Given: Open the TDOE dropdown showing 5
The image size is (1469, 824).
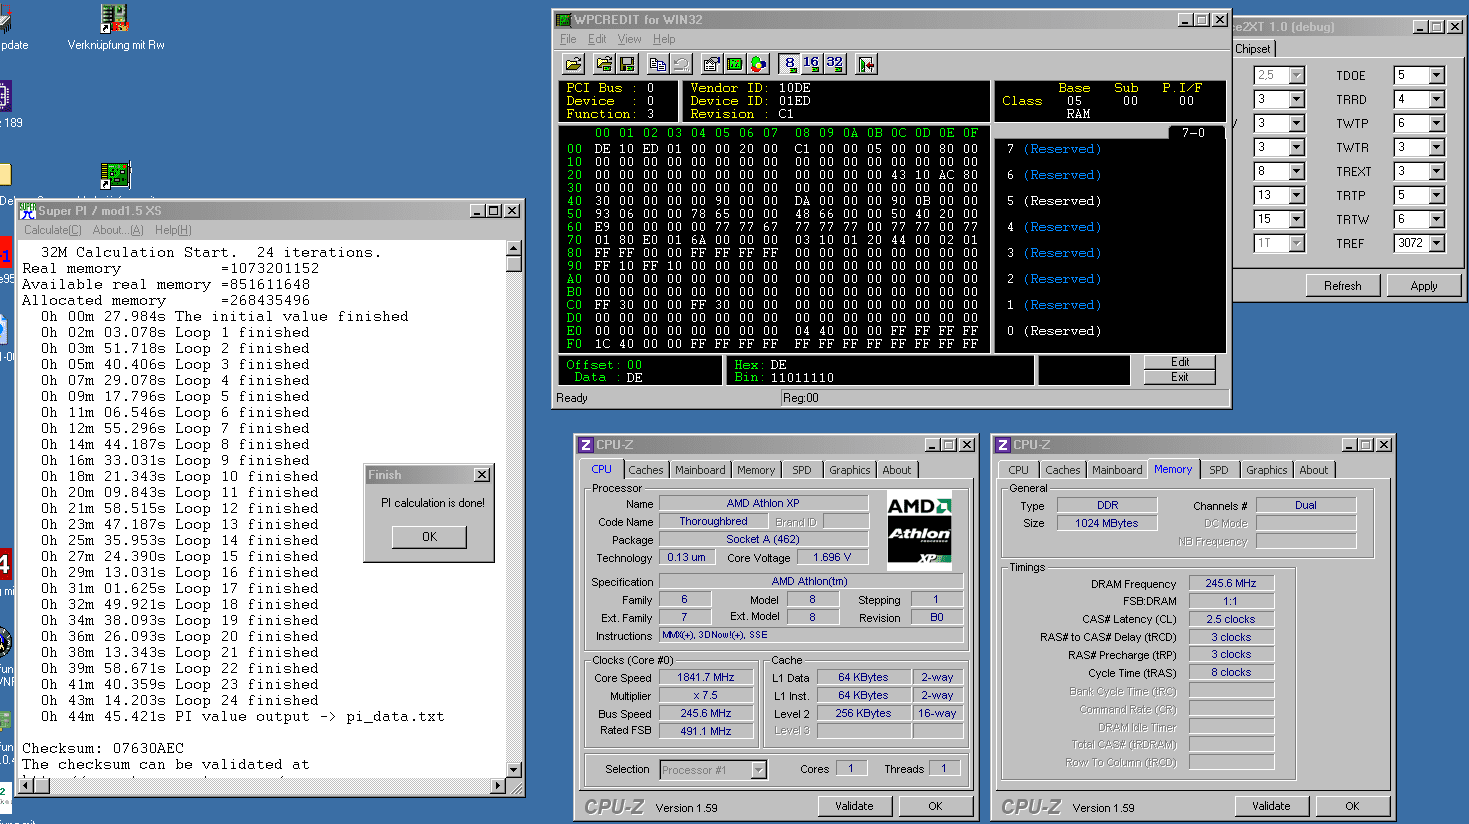Looking at the screenshot, I should click(x=1437, y=75).
